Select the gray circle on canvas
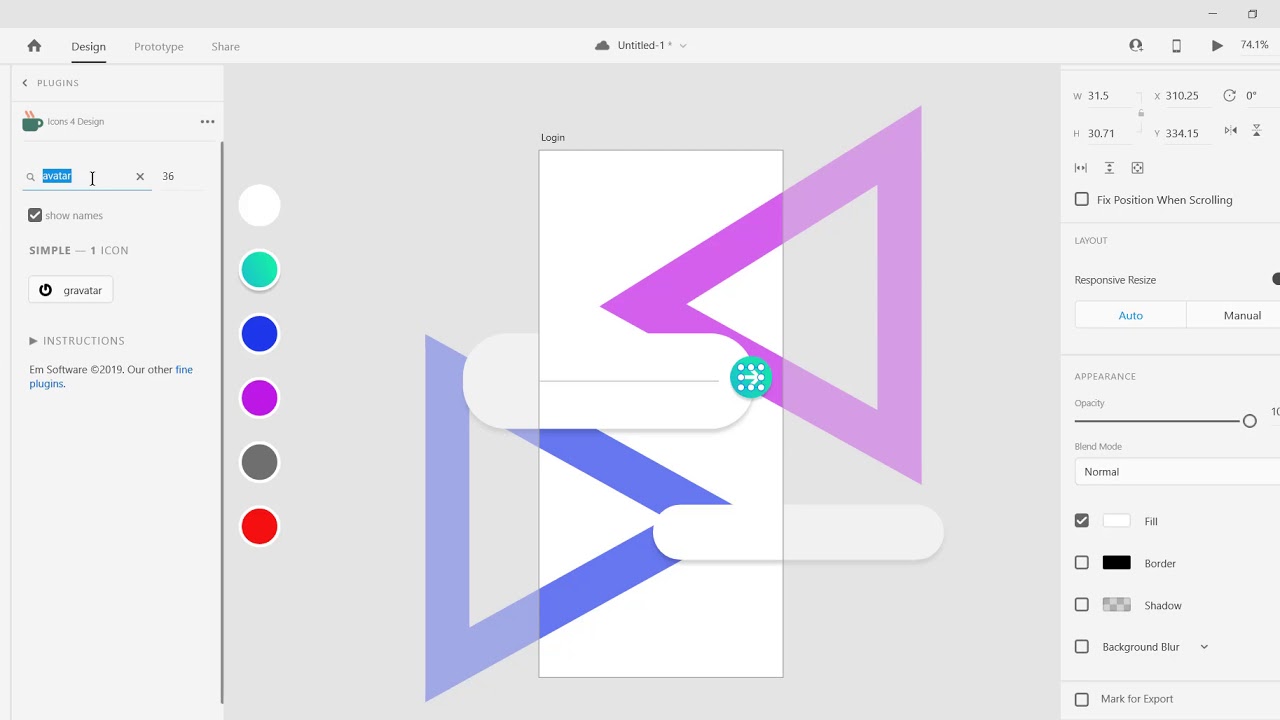This screenshot has height=720, width=1280. 259,462
